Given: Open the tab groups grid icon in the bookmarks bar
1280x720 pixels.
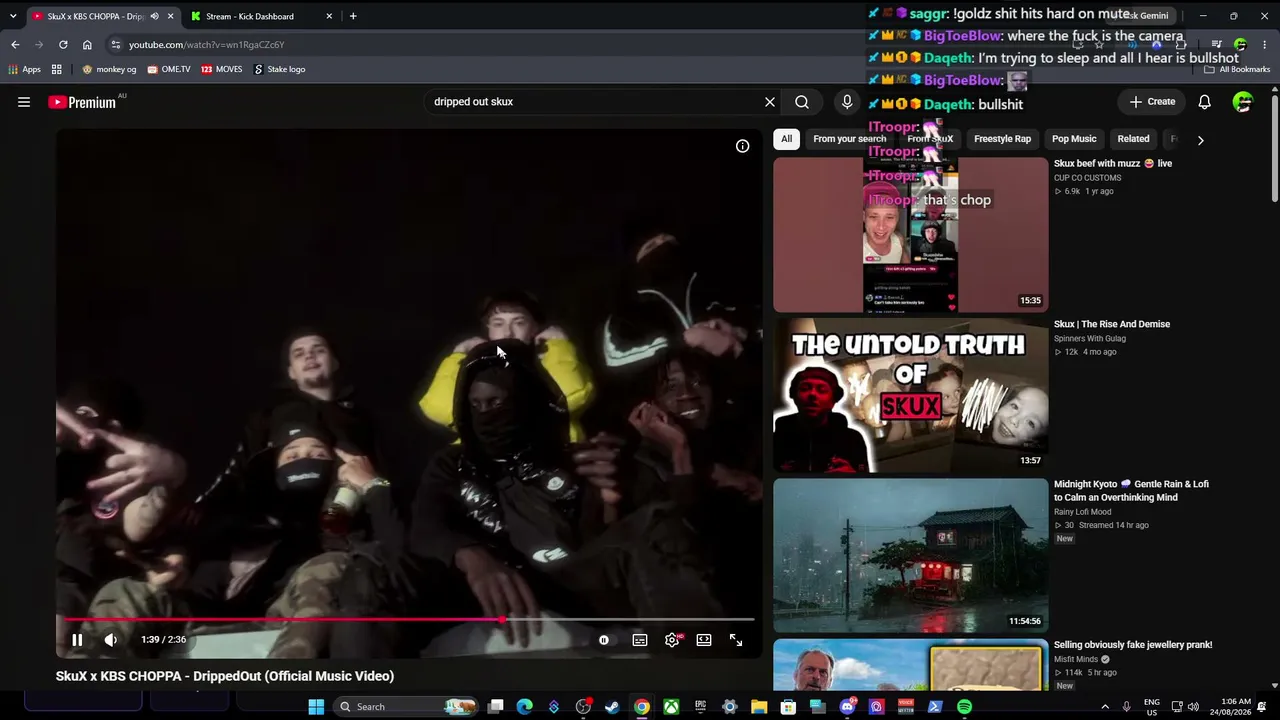Looking at the screenshot, I should [57, 70].
